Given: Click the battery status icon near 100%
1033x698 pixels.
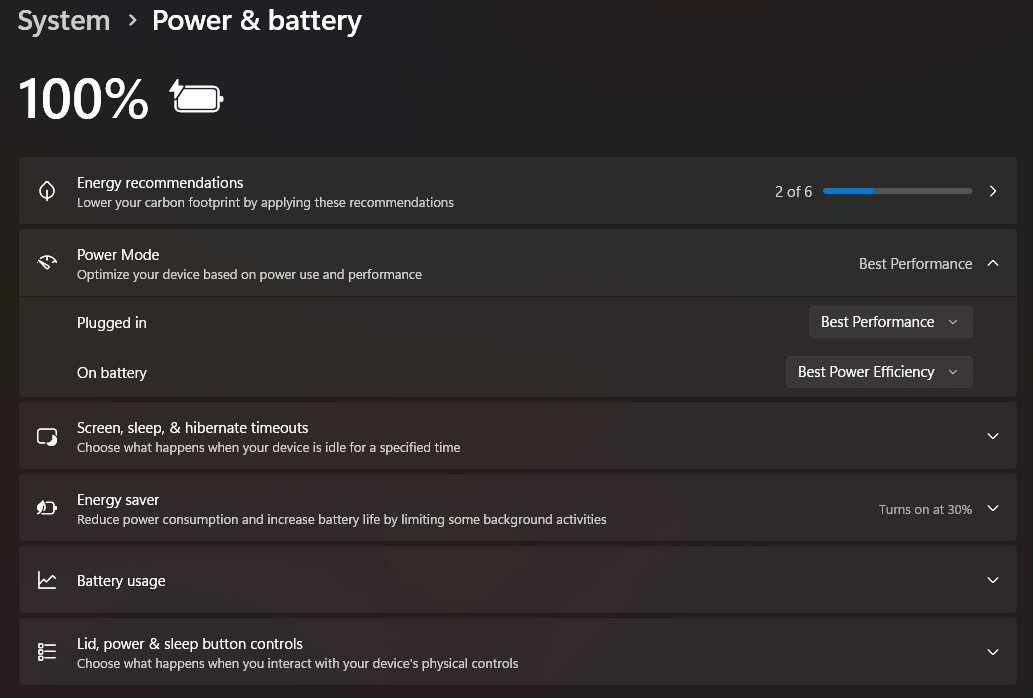Looking at the screenshot, I should [196, 97].
